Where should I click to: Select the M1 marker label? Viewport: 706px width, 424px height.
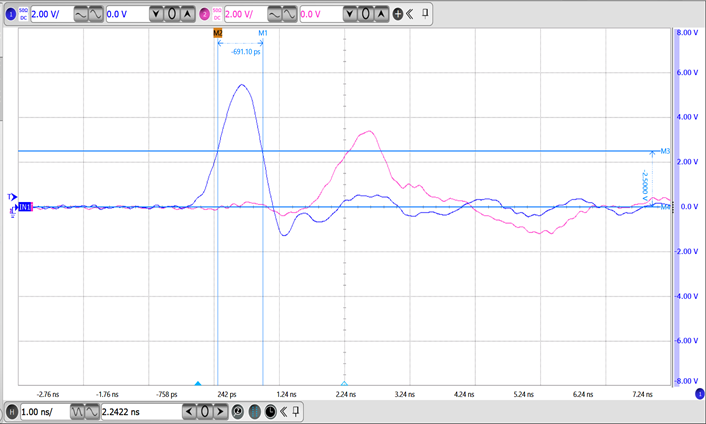pyautogui.click(x=263, y=33)
